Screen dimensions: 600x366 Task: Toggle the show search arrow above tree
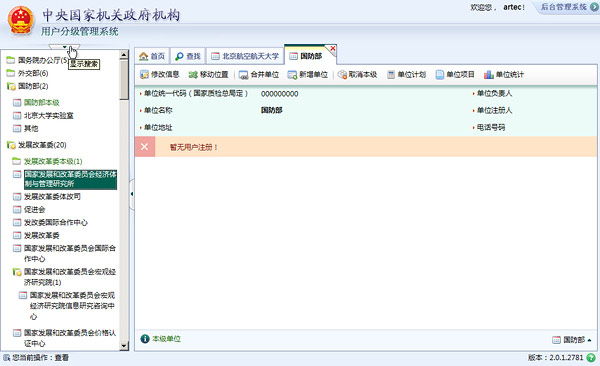pos(64,47)
